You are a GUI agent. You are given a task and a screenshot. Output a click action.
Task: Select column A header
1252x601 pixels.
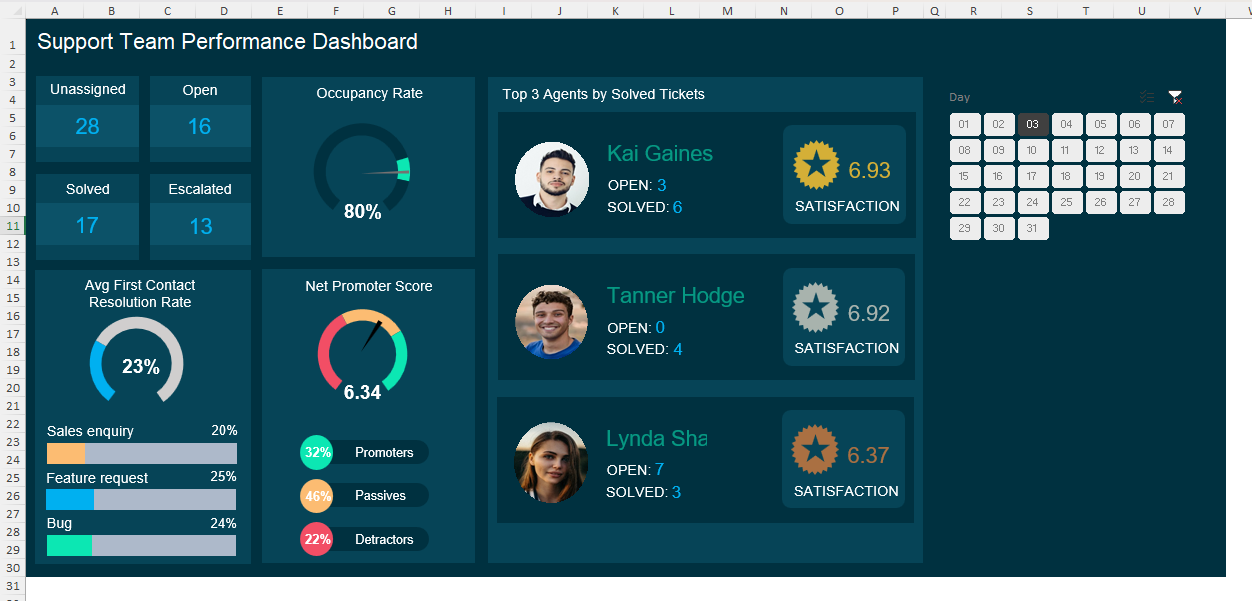(x=53, y=10)
